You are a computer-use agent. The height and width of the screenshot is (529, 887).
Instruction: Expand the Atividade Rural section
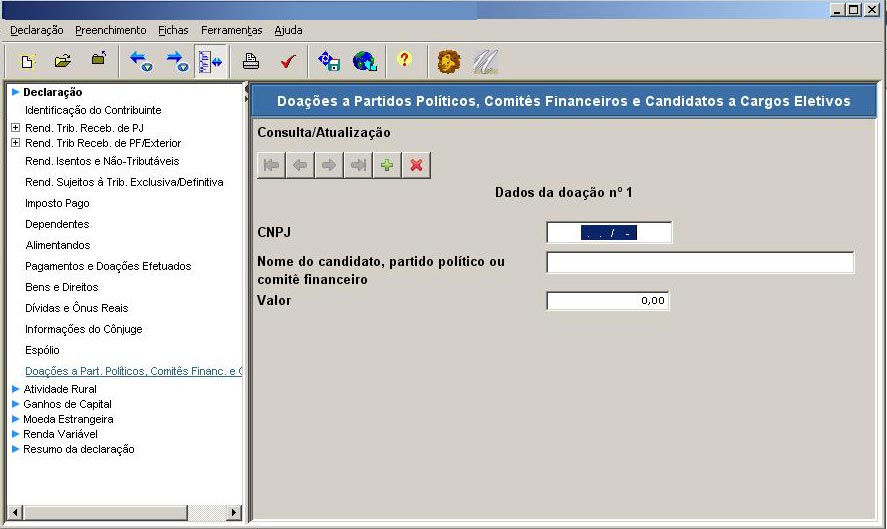point(15,389)
